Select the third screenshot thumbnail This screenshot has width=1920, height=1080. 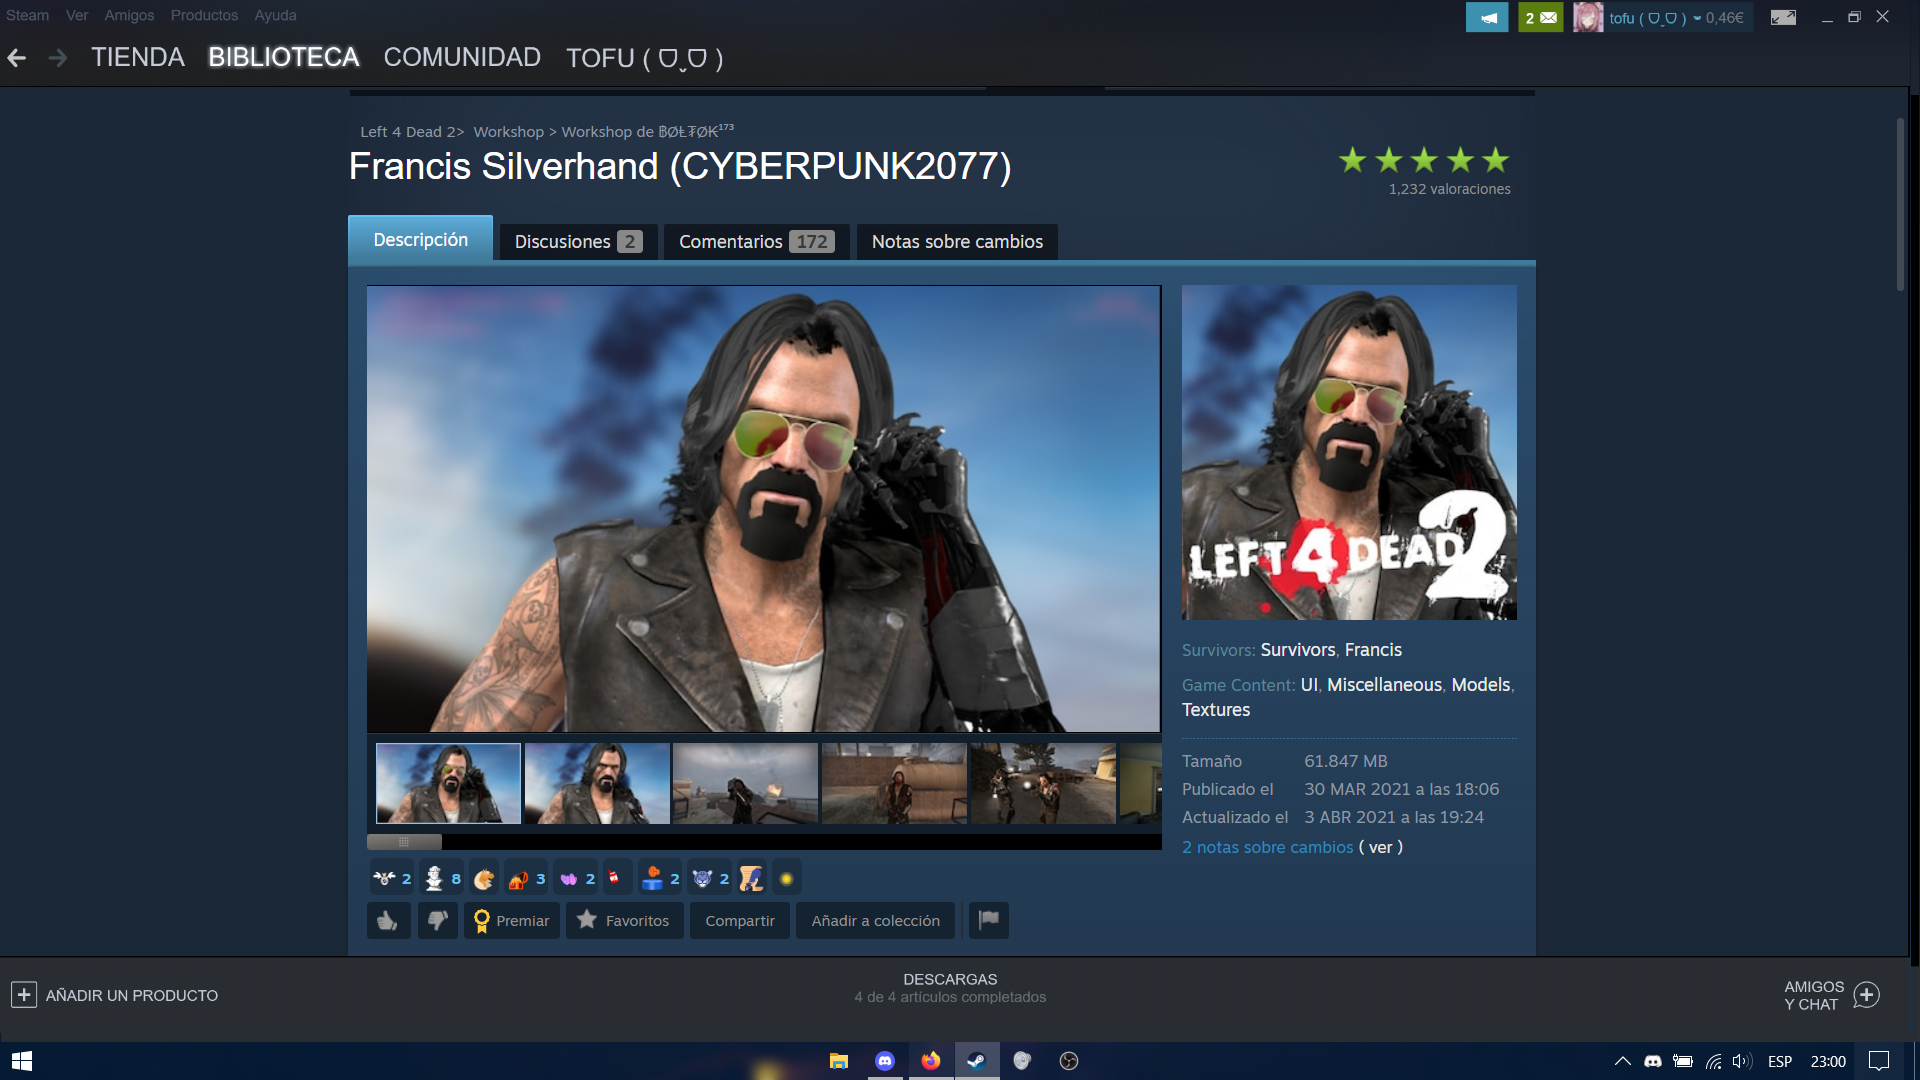[x=745, y=783]
